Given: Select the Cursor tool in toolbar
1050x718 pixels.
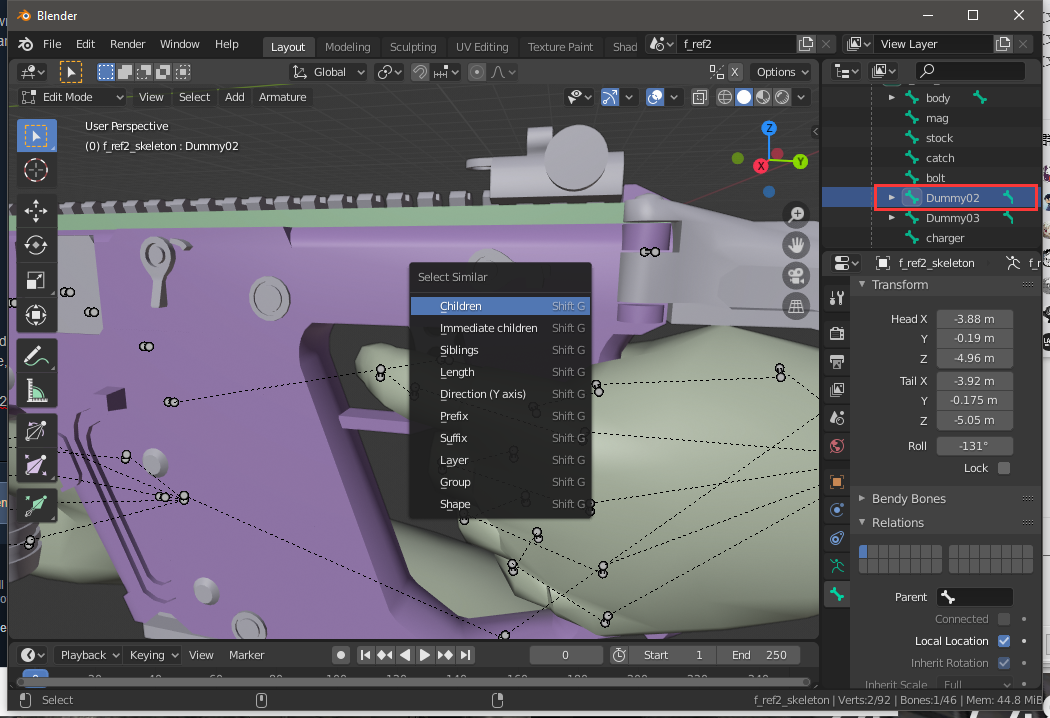Looking at the screenshot, I should (36, 170).
